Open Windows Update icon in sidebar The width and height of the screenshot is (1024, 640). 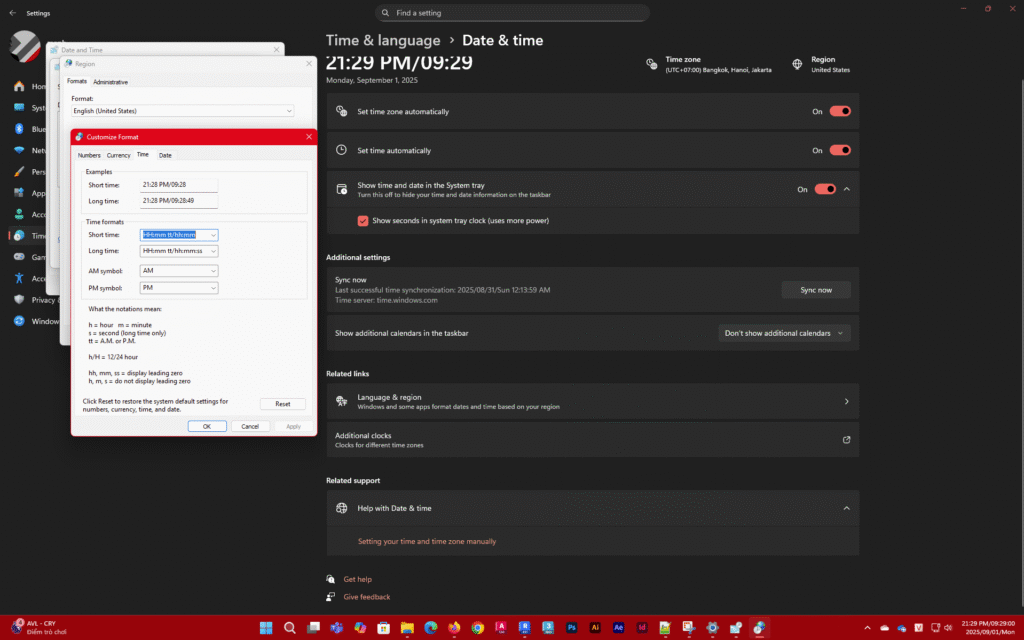(19, 321)
